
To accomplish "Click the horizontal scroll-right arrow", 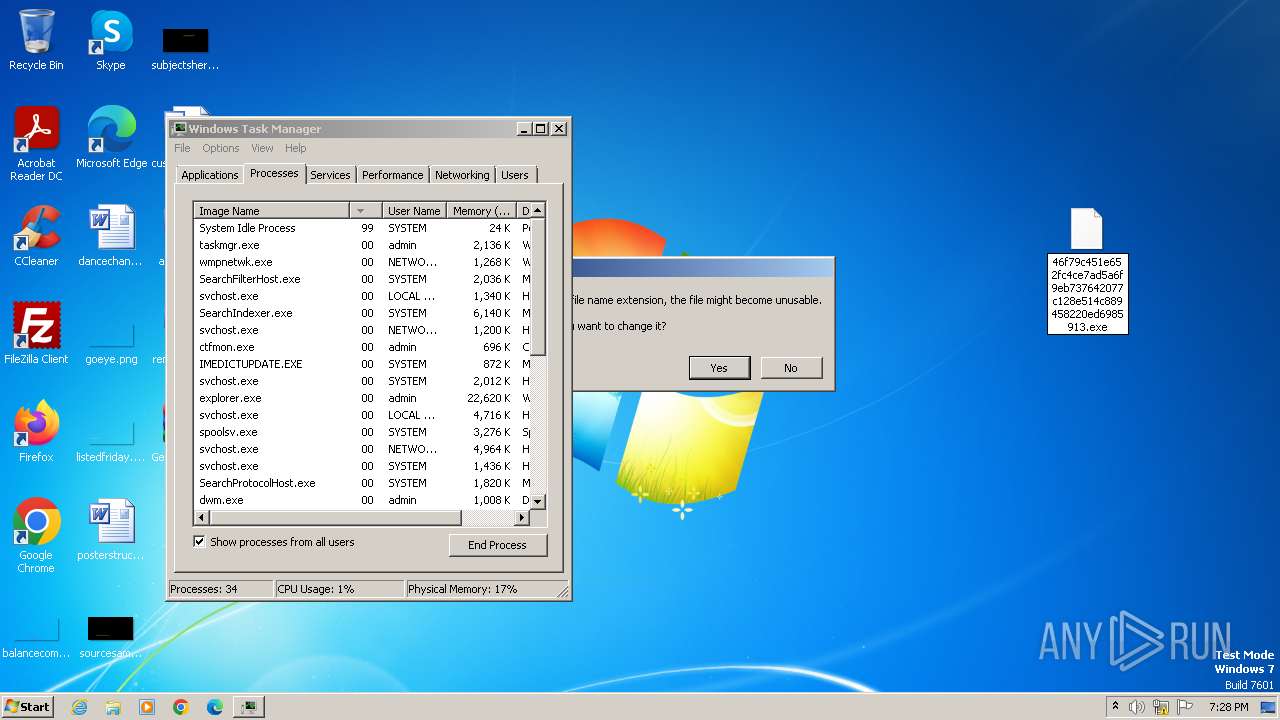I will 521,517.
